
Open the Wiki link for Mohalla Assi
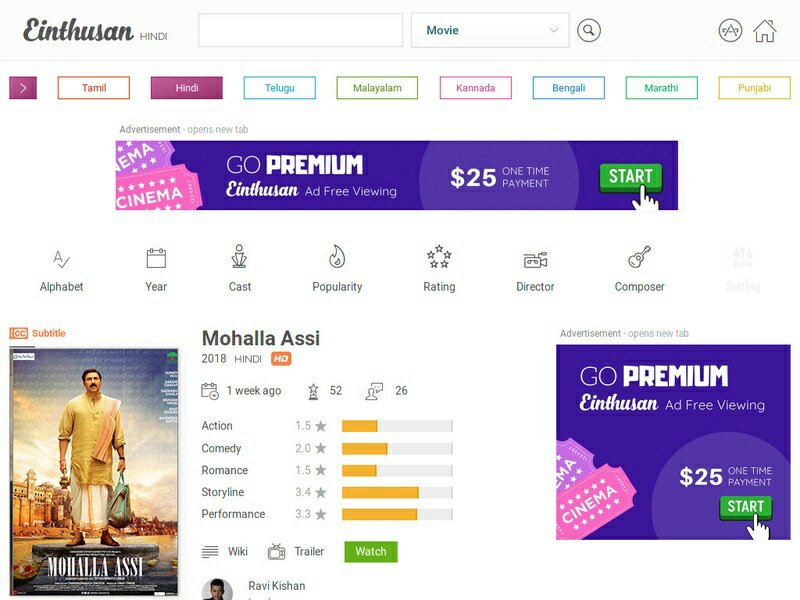pos(225,552)
